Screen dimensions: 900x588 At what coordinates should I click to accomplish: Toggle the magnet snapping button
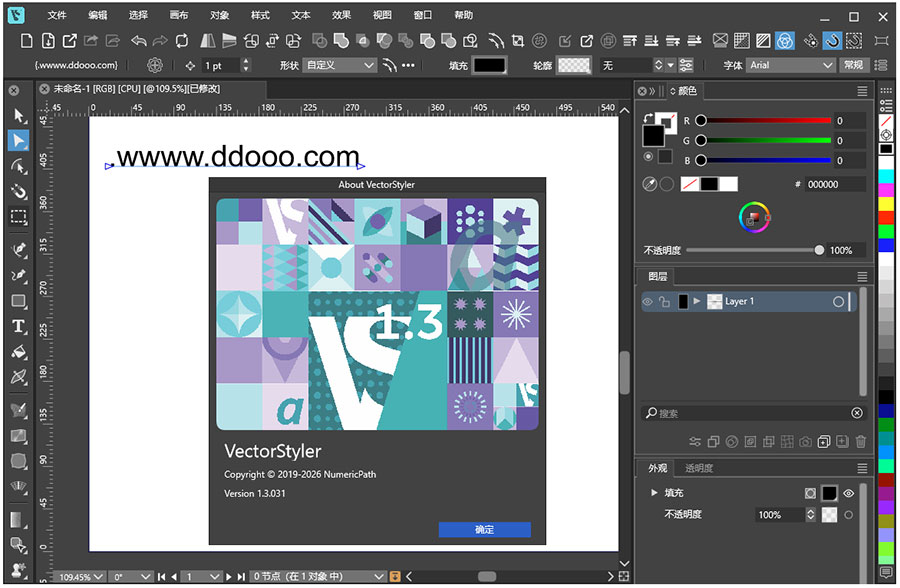click(832, 41)
